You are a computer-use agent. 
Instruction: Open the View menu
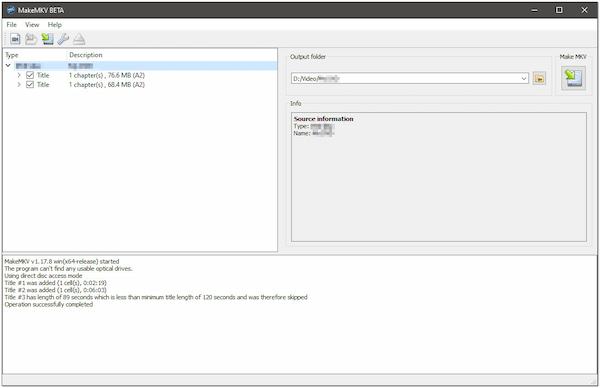32,24
